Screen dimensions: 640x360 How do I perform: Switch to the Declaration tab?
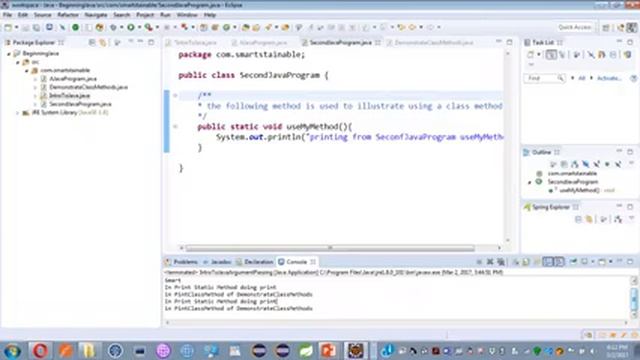coord(255,262)
